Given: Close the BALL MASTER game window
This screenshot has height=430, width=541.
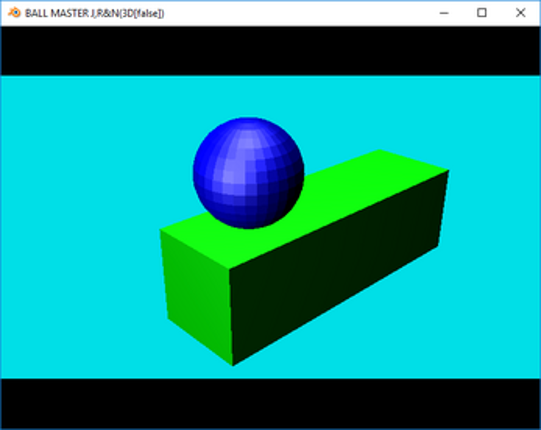Looking at the screenshot, I should [520, 13].
